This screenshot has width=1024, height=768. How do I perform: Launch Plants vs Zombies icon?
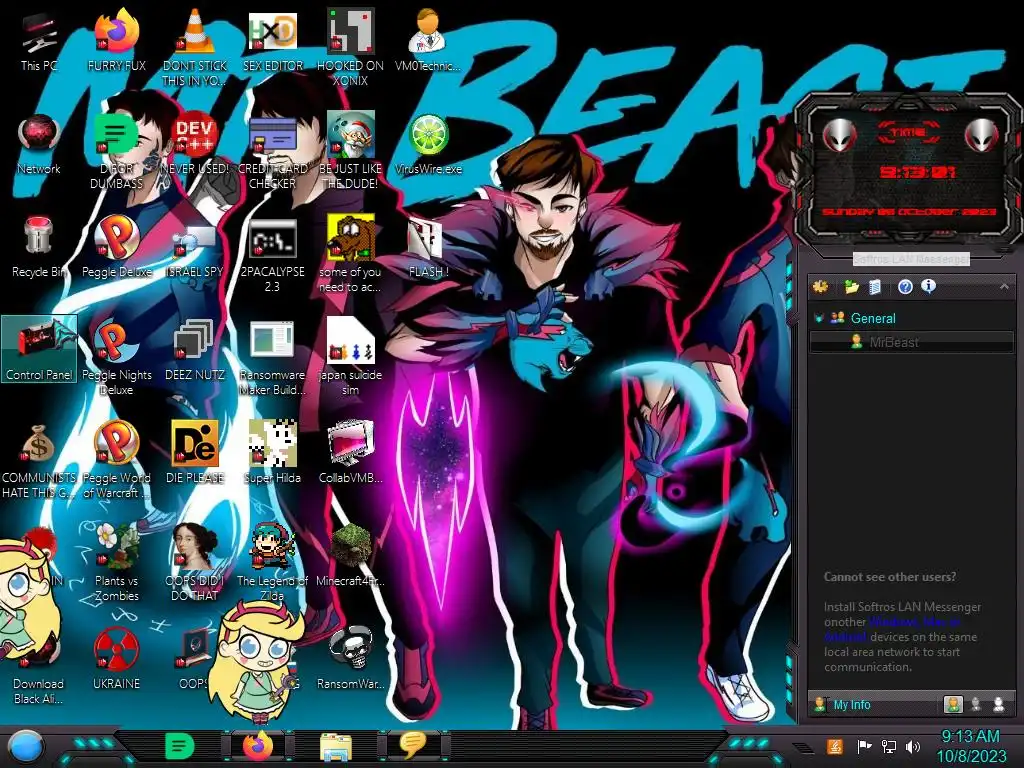coord(117,563)
